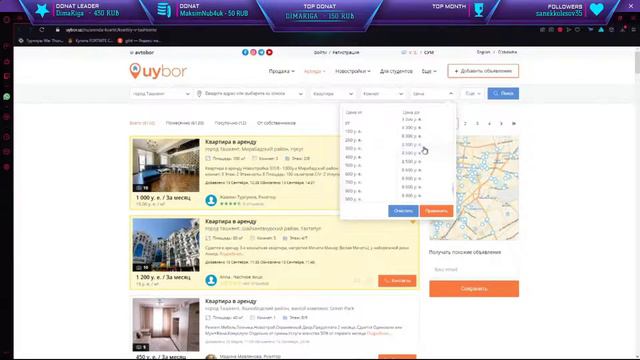Open the third listing's room photo
Viewport: 640px width, 360px height.
point(166,324)
